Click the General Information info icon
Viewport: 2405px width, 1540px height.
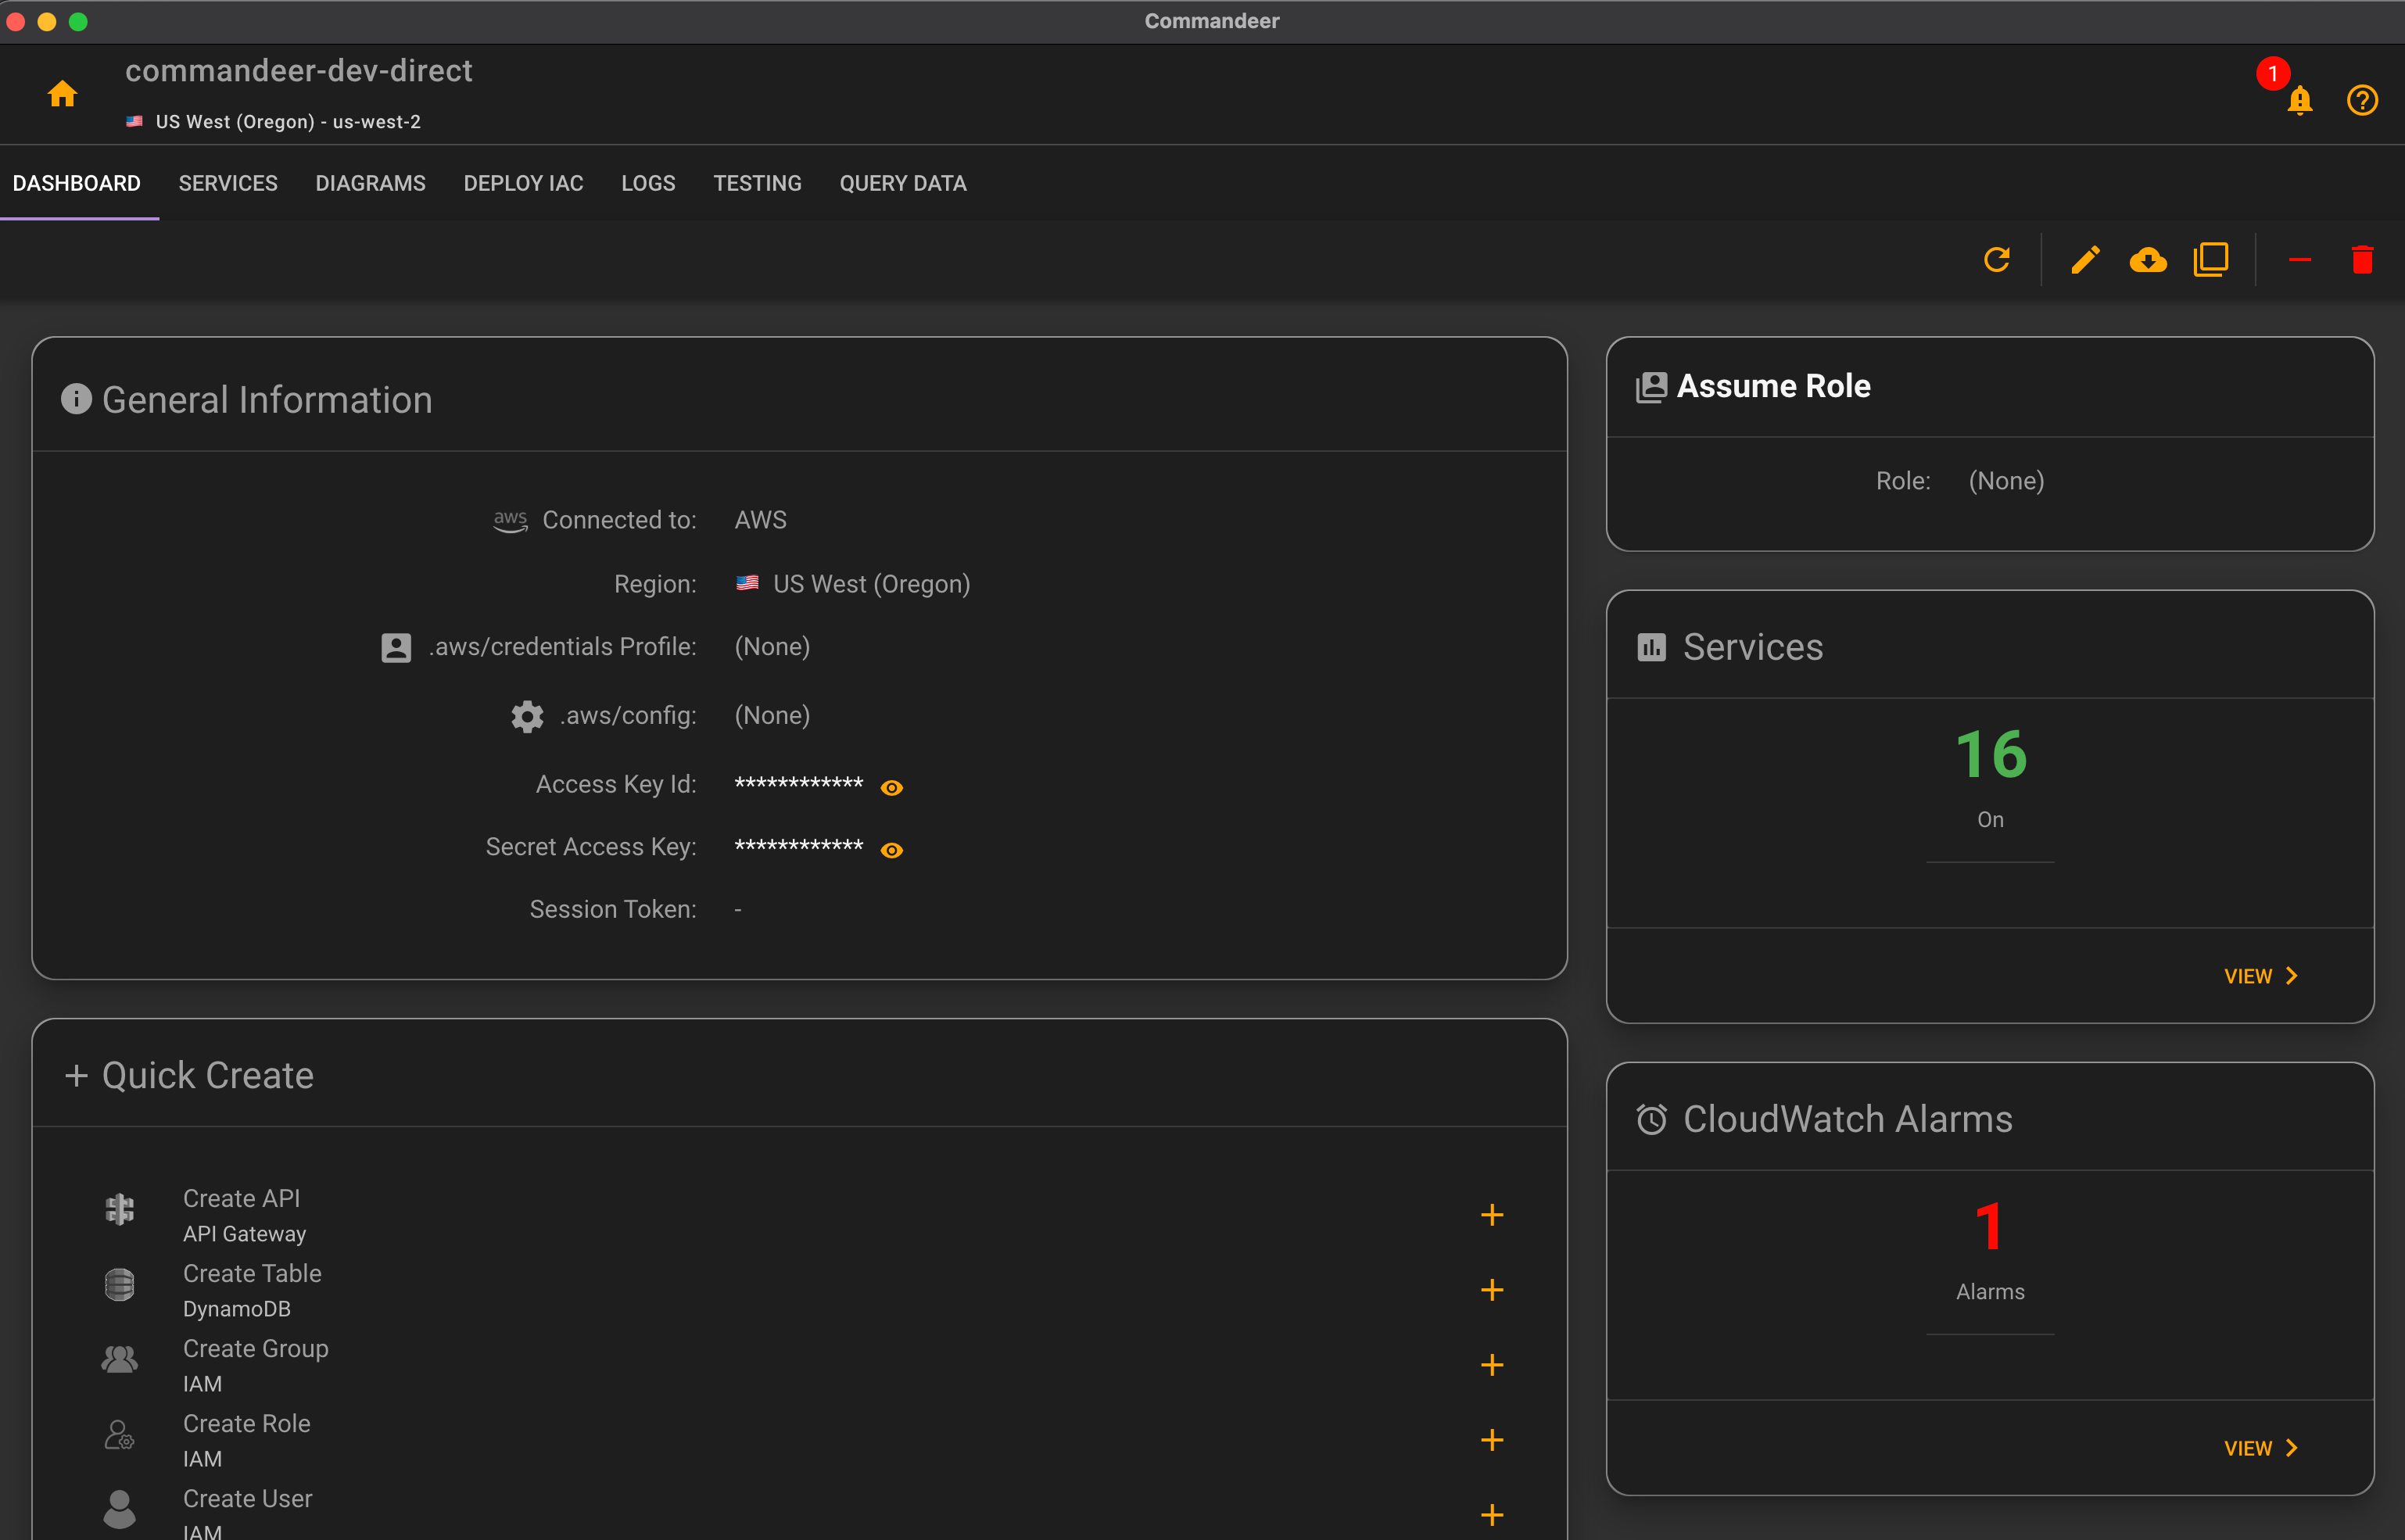point(76,399)
